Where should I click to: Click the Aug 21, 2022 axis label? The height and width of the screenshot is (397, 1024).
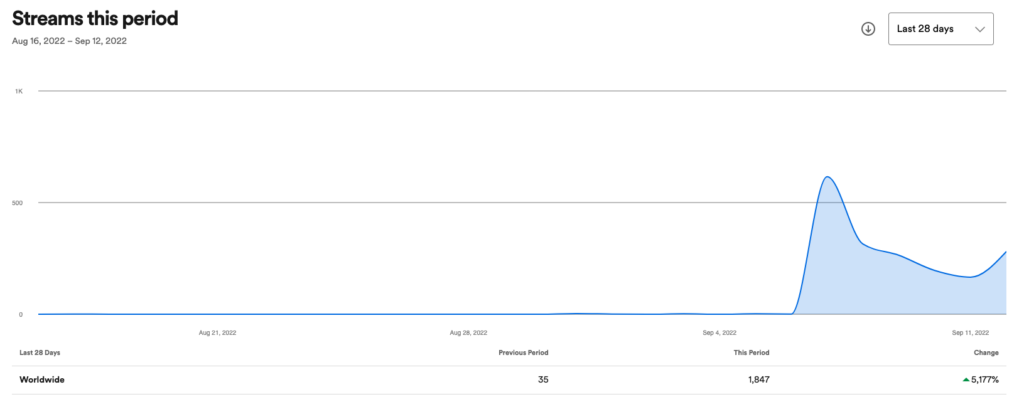(x=217, y=332)
